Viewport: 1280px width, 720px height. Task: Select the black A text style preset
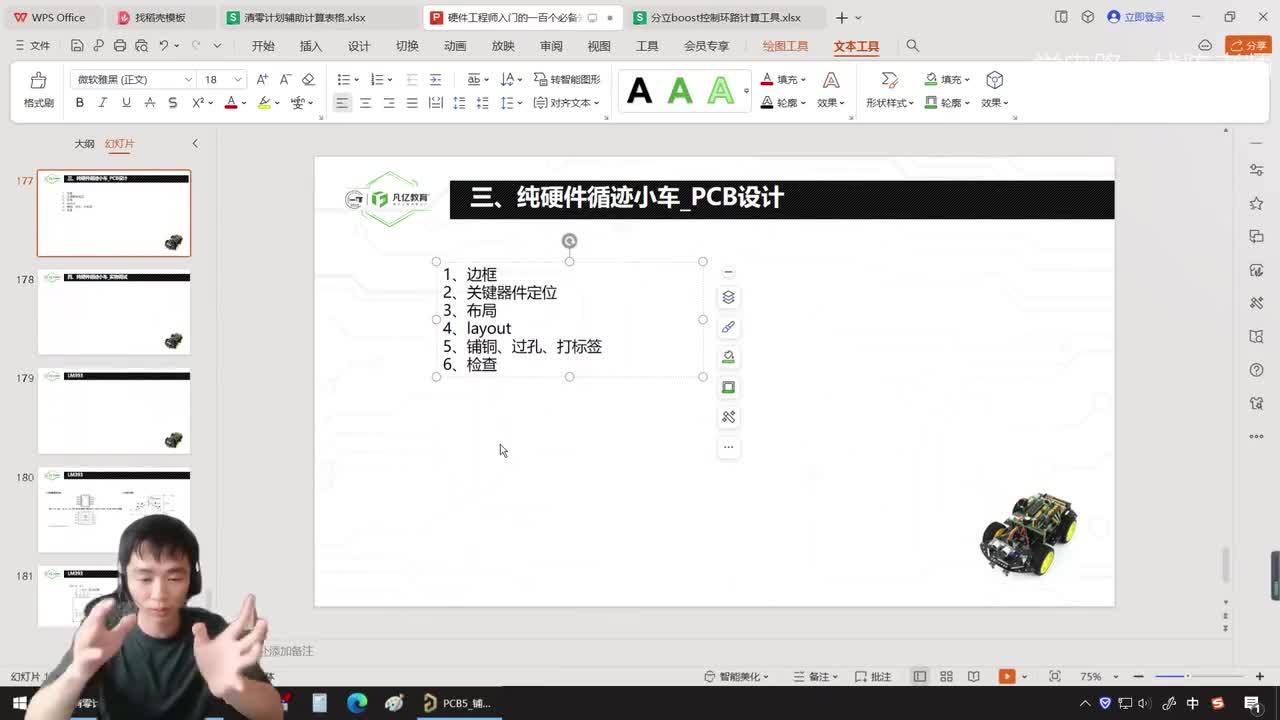click(x=639, y=91)
